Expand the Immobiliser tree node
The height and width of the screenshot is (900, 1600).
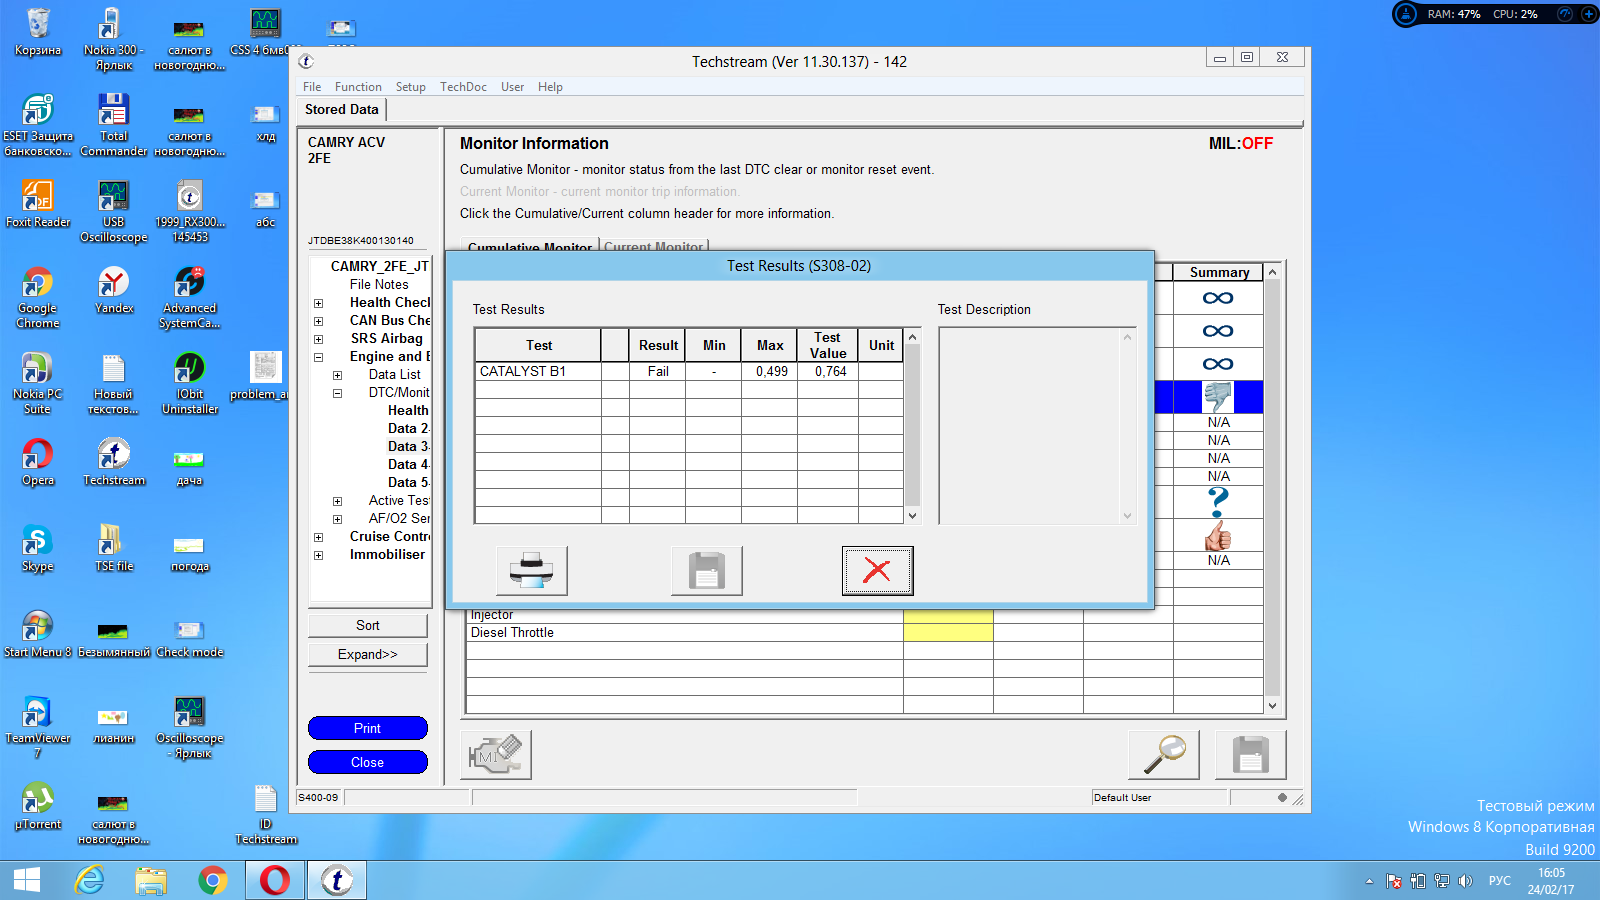319,555
